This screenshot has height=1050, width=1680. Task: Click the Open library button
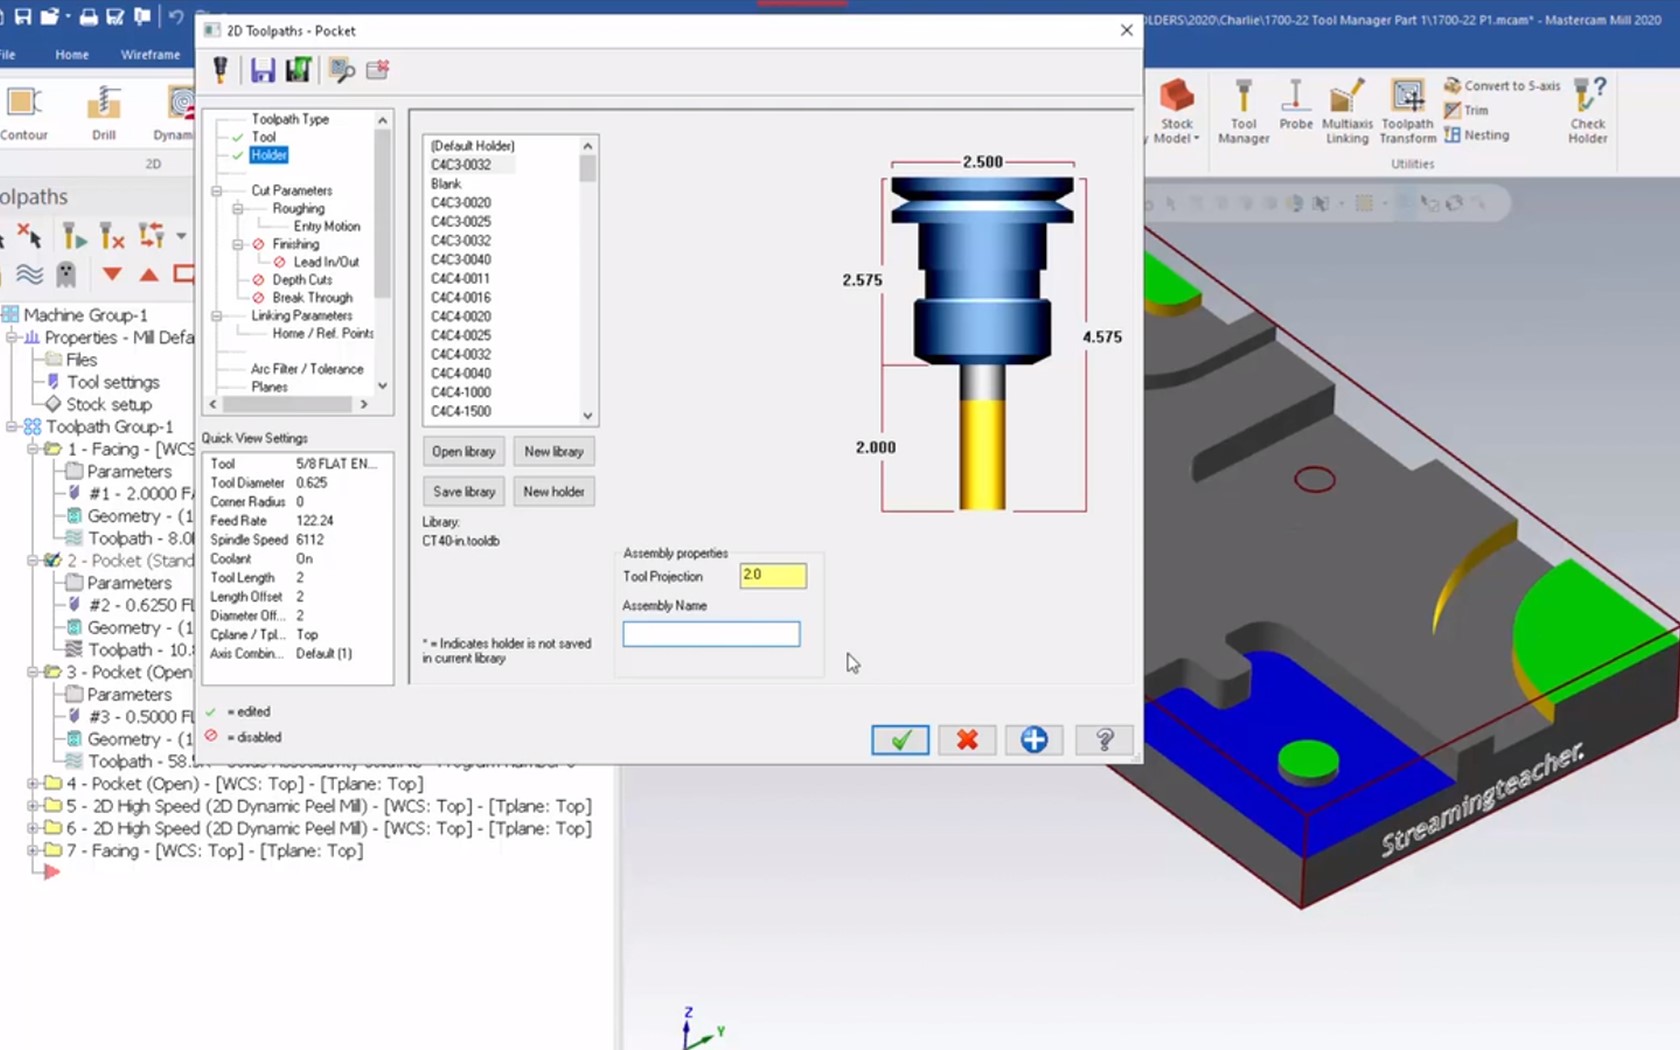pos(463,452)
